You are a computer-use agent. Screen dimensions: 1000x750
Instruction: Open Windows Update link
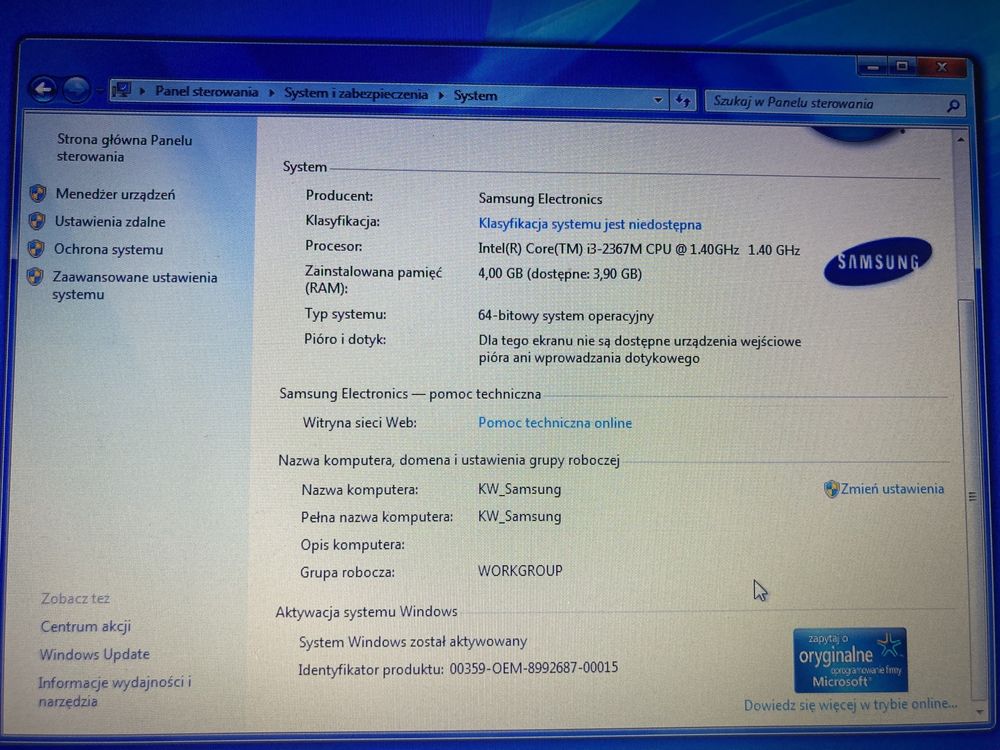point(94,654)
